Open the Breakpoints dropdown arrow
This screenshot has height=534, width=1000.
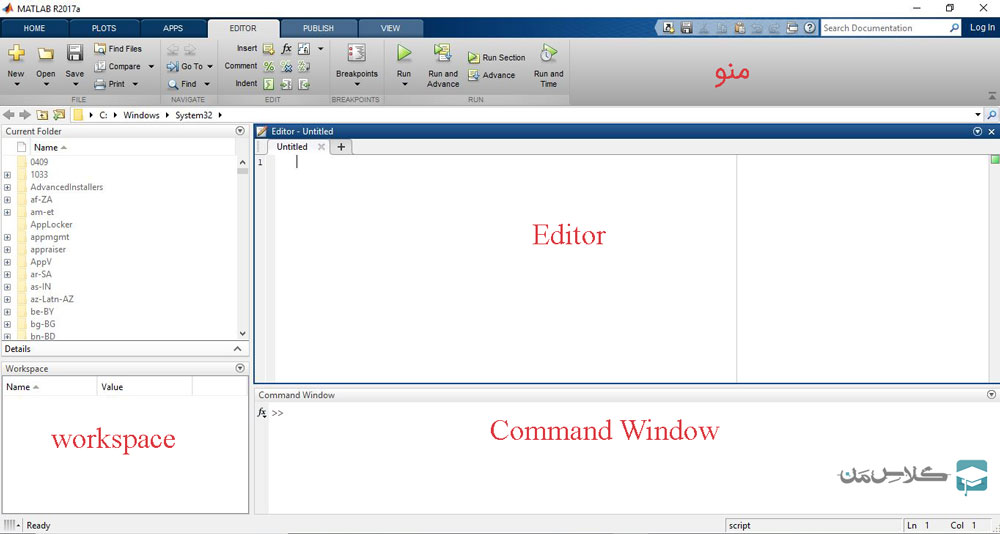tap(357, 84)
